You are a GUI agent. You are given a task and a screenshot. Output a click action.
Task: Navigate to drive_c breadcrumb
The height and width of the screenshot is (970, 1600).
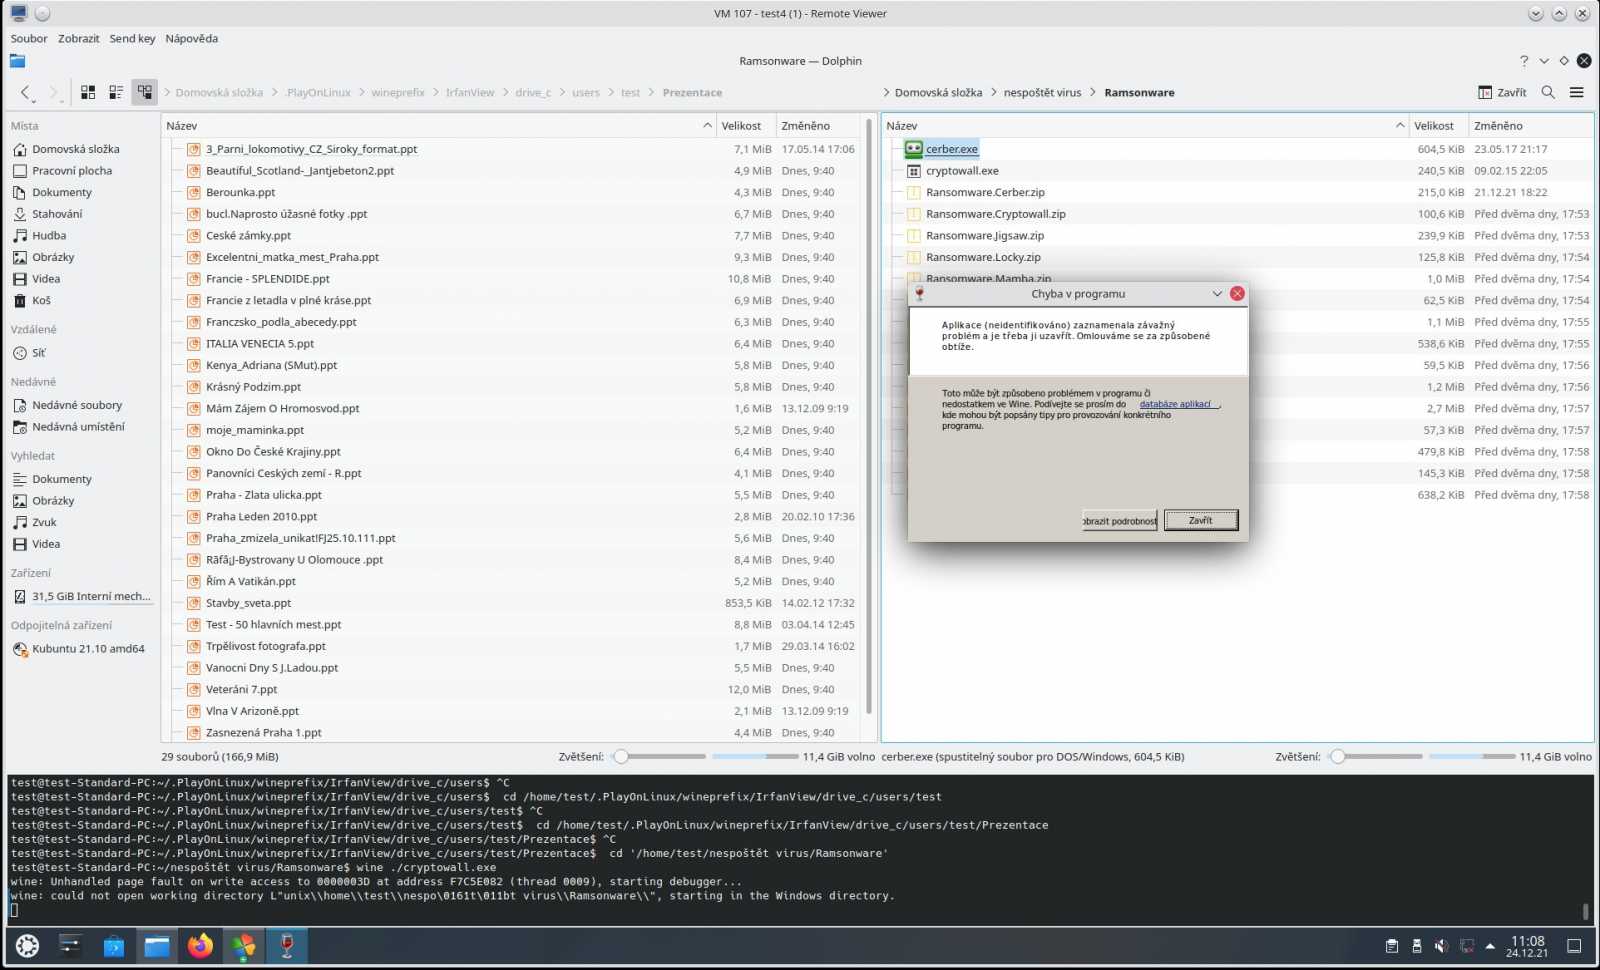tap(533, 93)
